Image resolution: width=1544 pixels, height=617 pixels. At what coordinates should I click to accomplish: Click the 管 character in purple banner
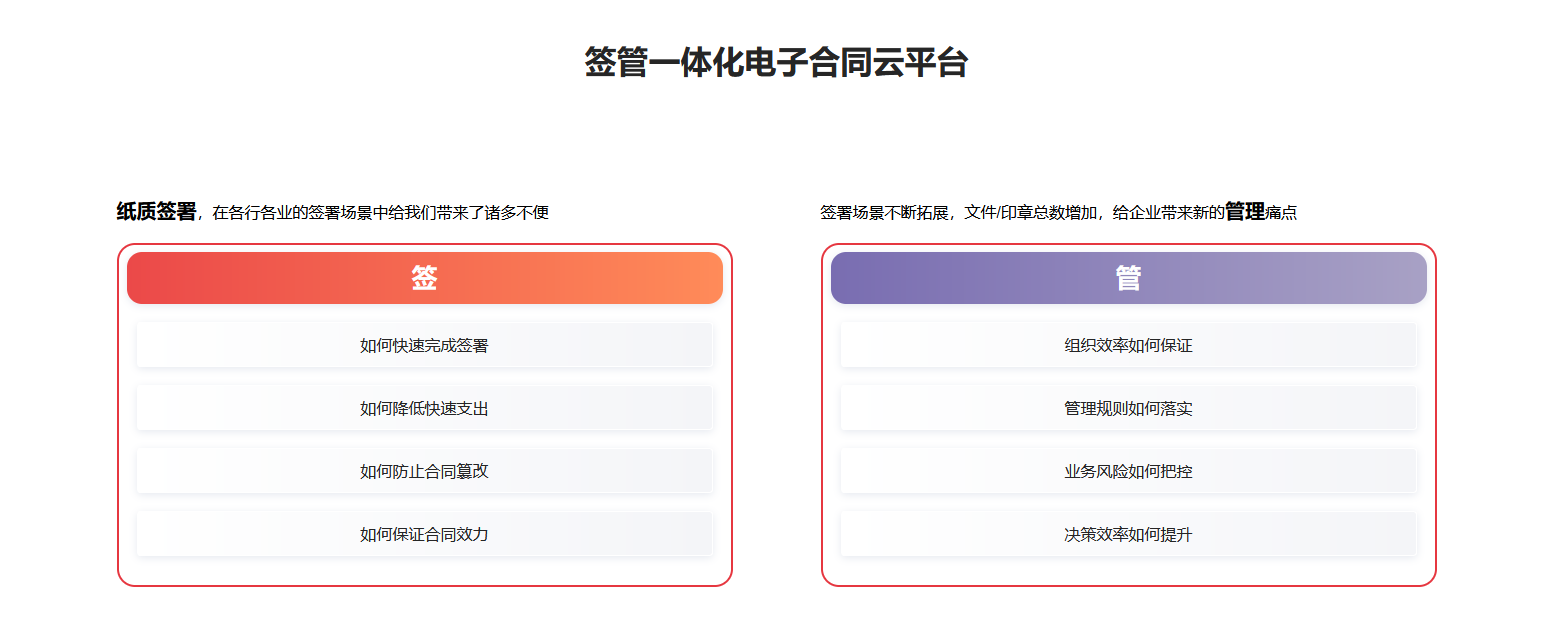coord(1129,278)
